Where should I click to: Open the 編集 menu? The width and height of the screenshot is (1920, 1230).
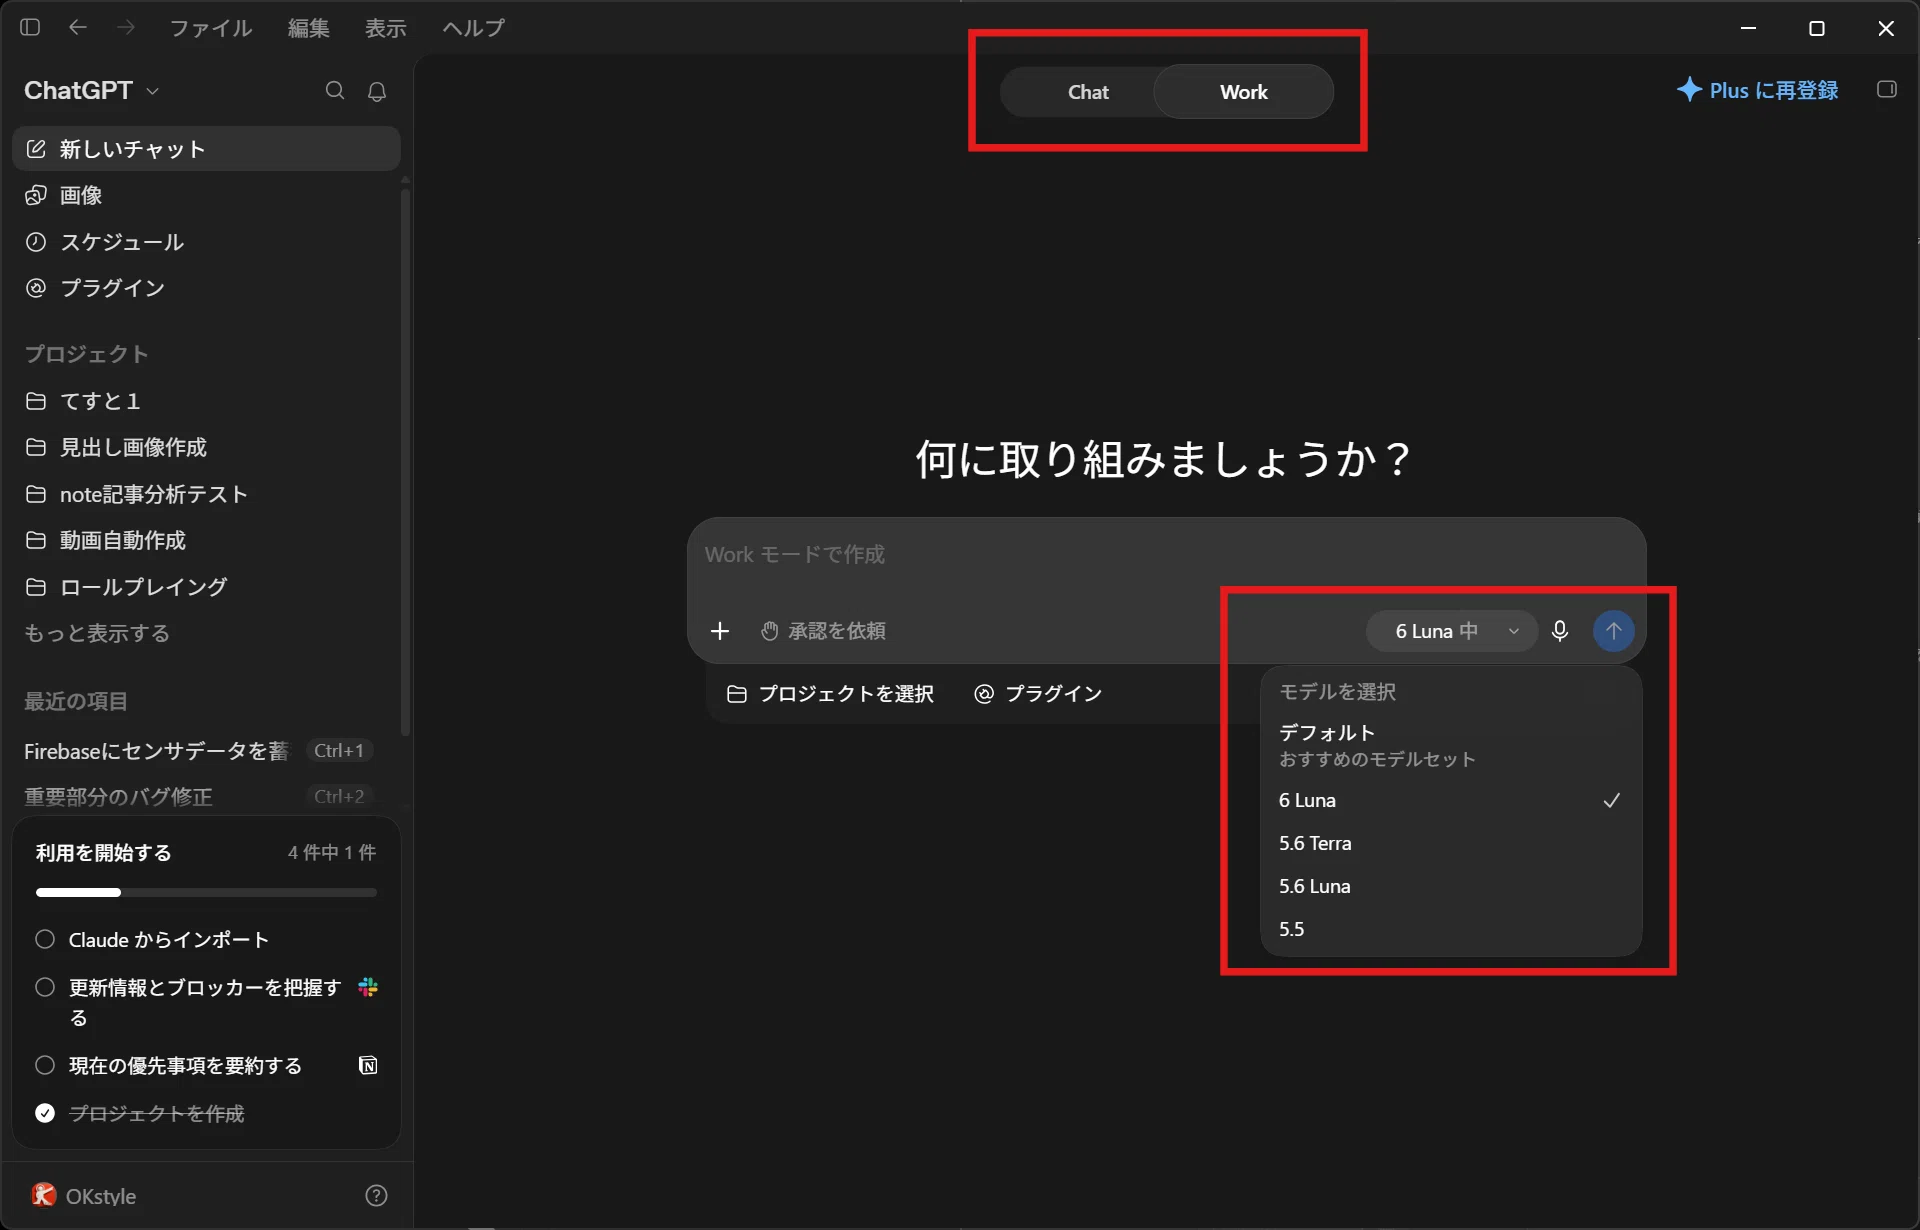(x=308, y=28)
